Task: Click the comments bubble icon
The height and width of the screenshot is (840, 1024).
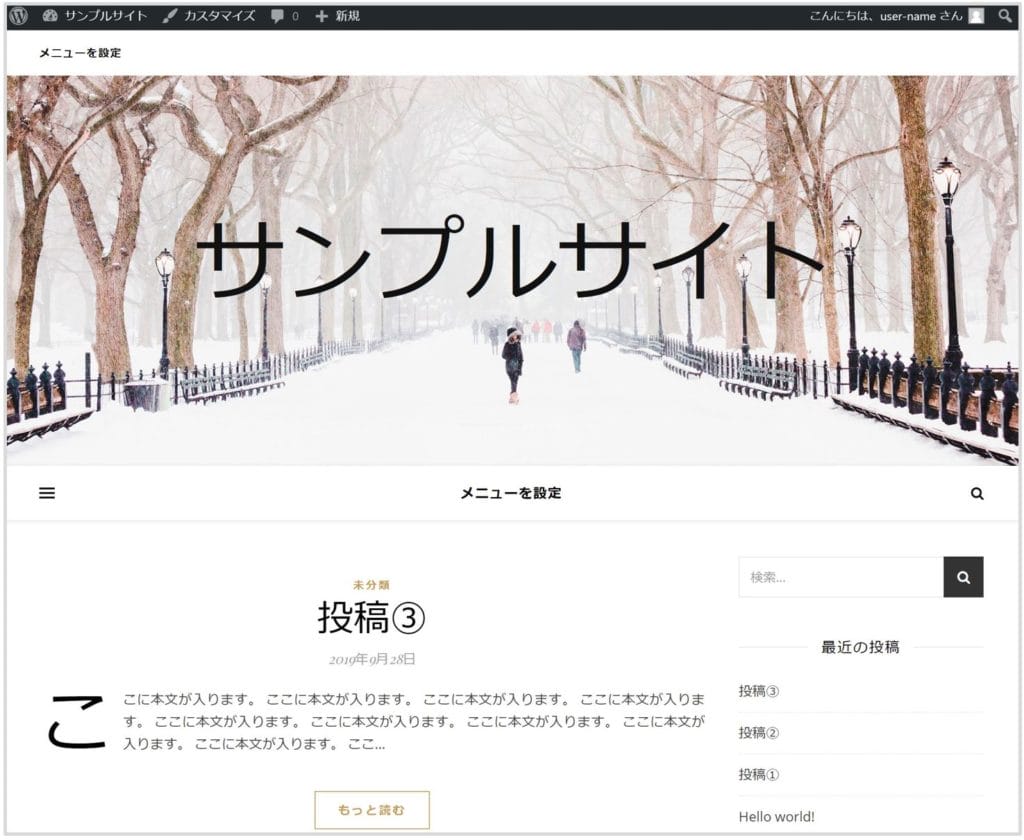Action: (x=278, y=17)
